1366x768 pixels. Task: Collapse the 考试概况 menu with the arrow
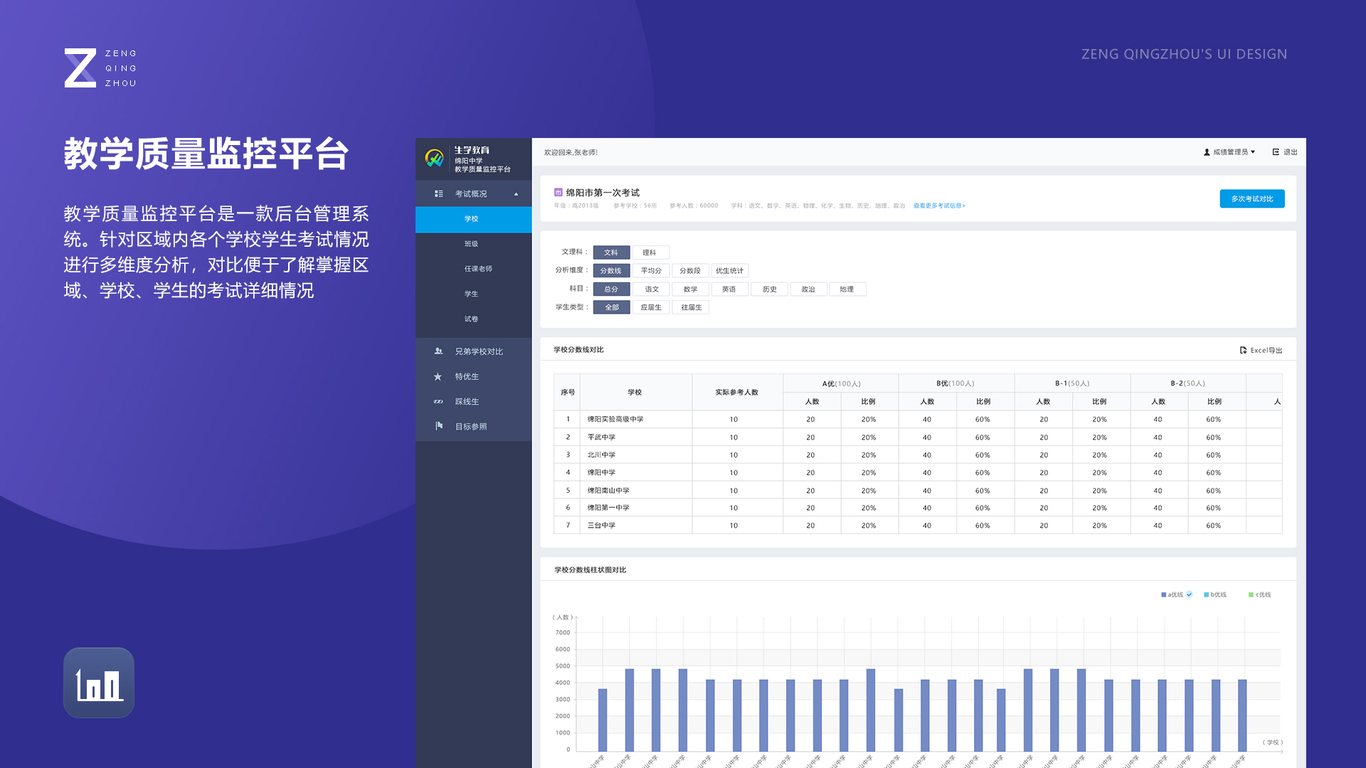coord(516,194)
